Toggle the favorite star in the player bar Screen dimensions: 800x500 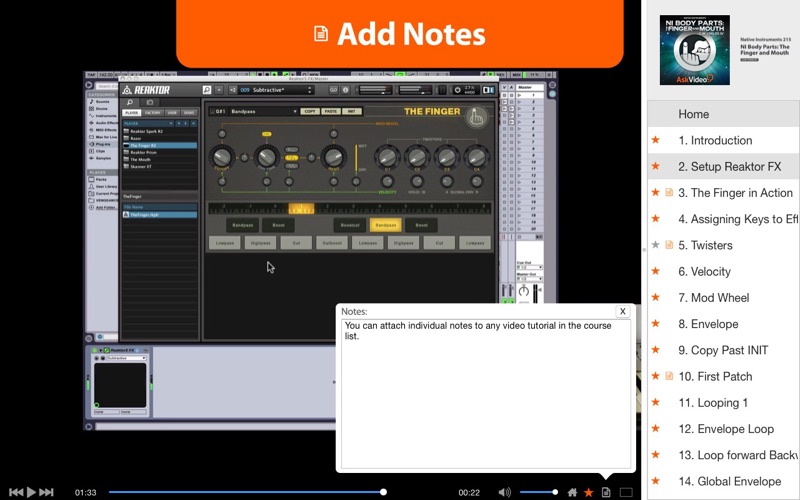(589, 492)
